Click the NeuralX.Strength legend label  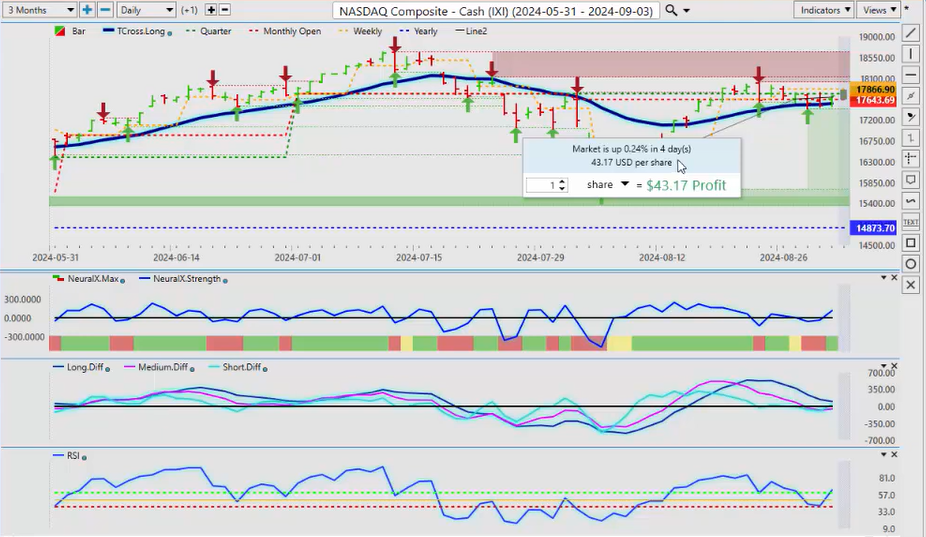coord(187,279)
